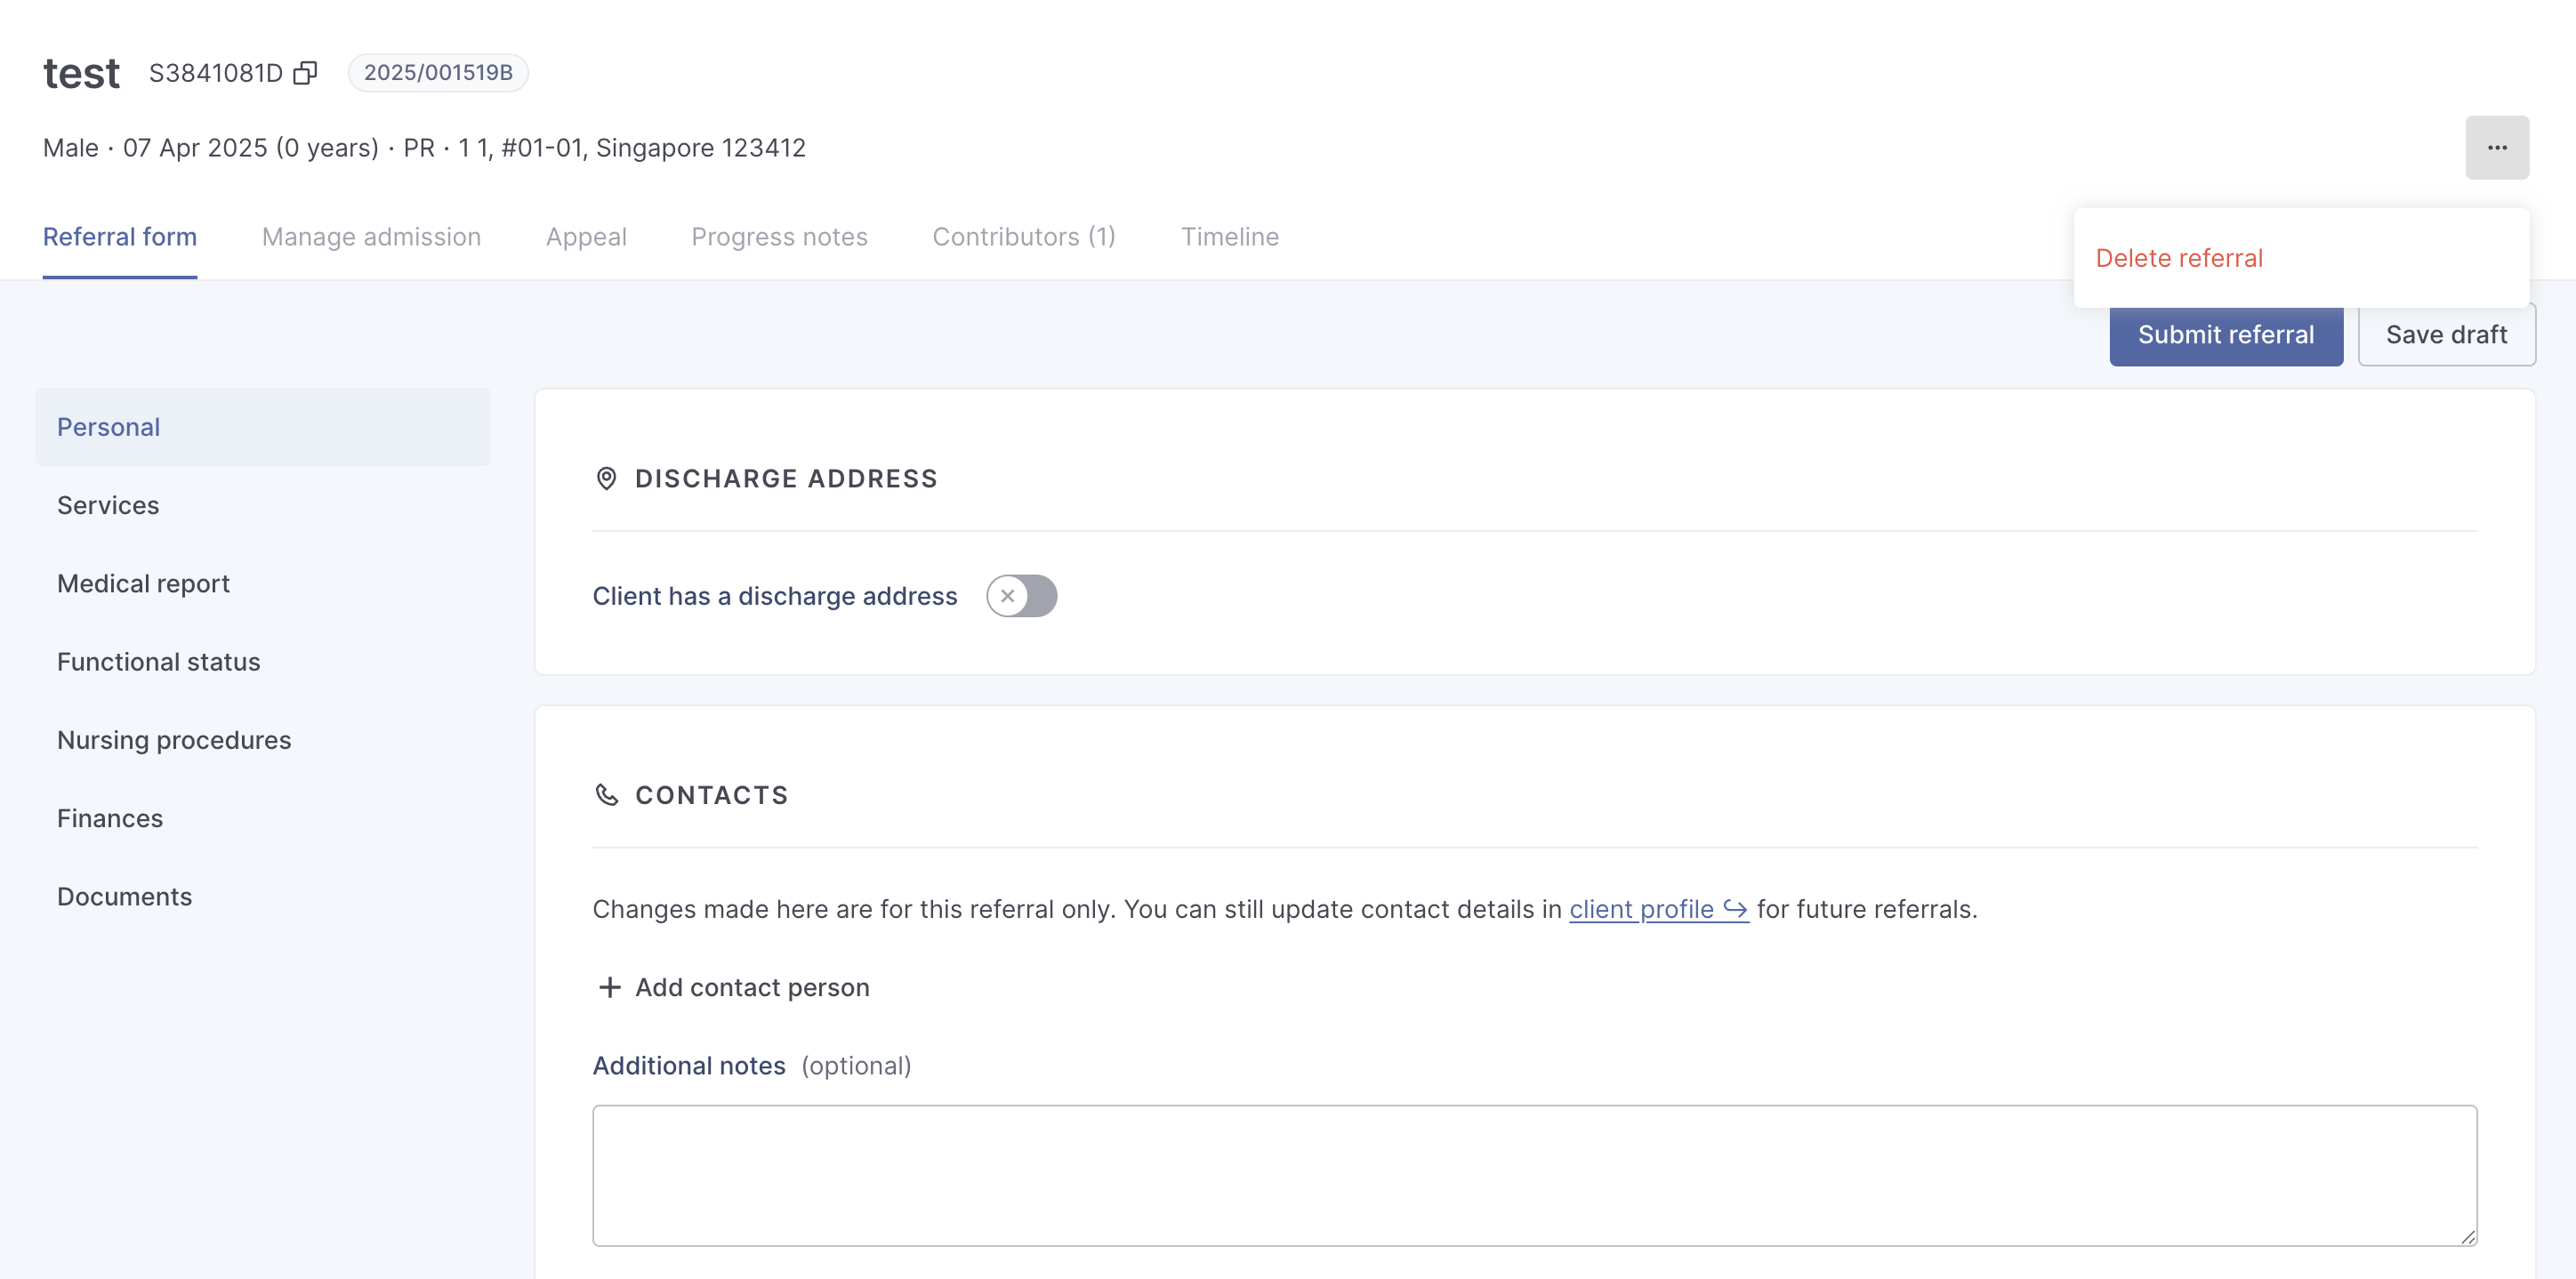Click the plus icon for Add contact person
2576x1279 pixels.
(609, 987)
